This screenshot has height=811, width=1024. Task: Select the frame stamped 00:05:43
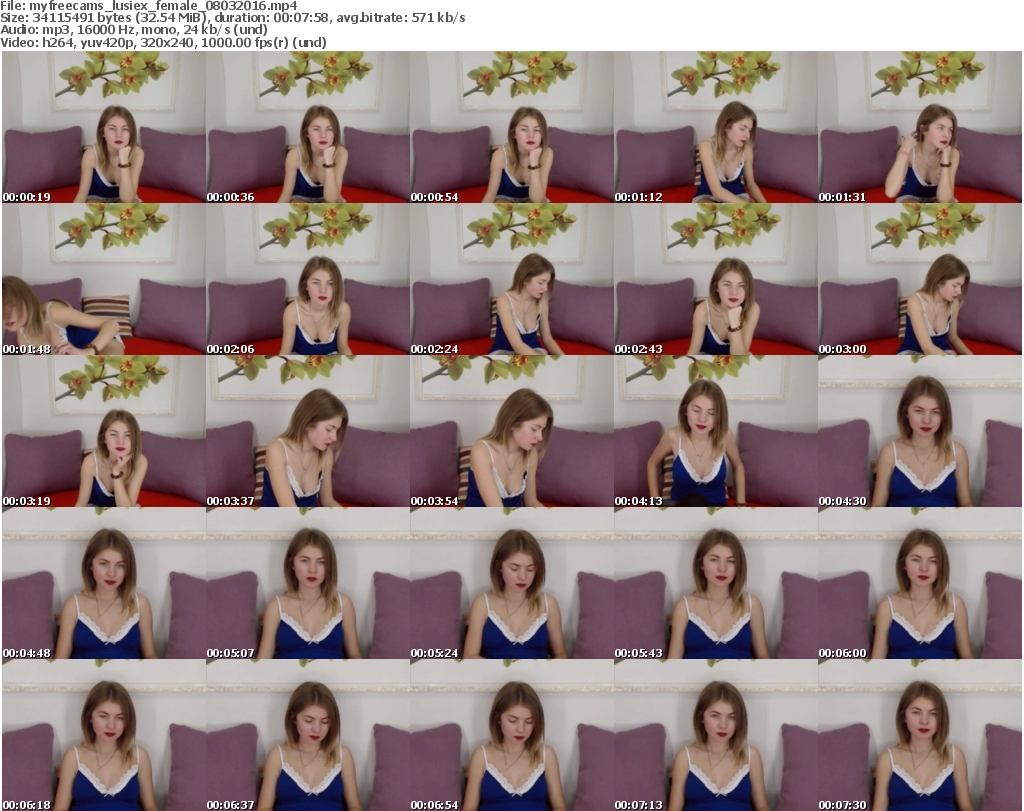(x=716, y=584)
